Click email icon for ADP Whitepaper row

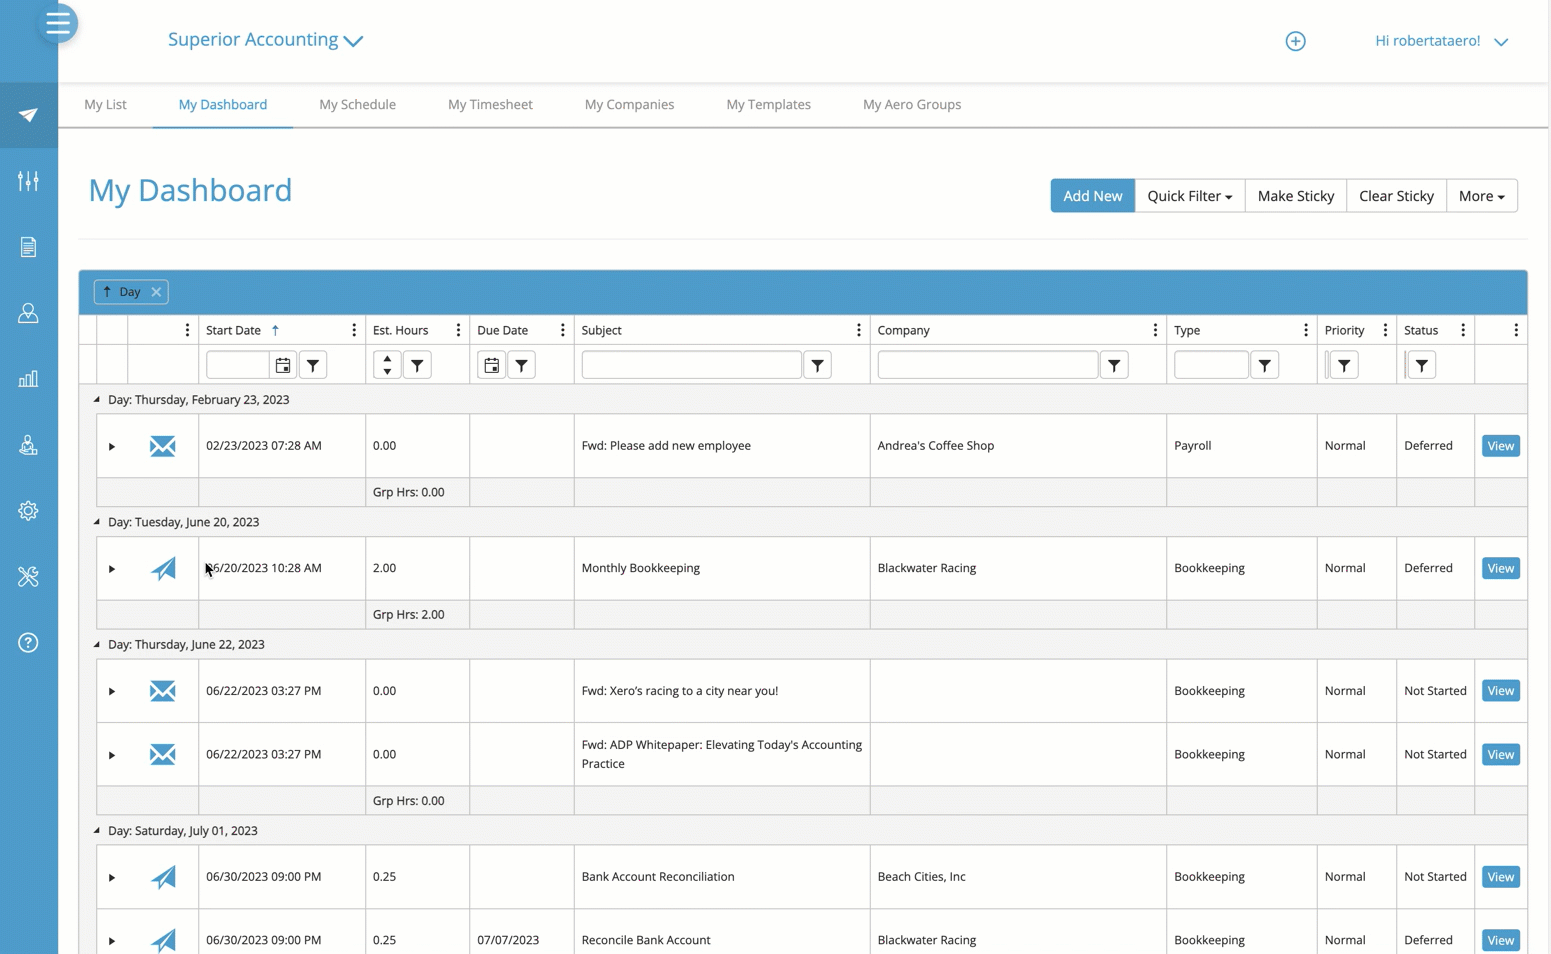coord(162,754)
